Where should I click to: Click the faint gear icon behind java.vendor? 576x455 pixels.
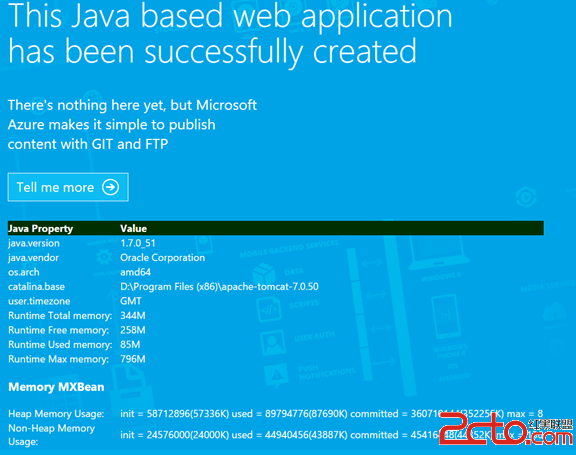point(104,257)
